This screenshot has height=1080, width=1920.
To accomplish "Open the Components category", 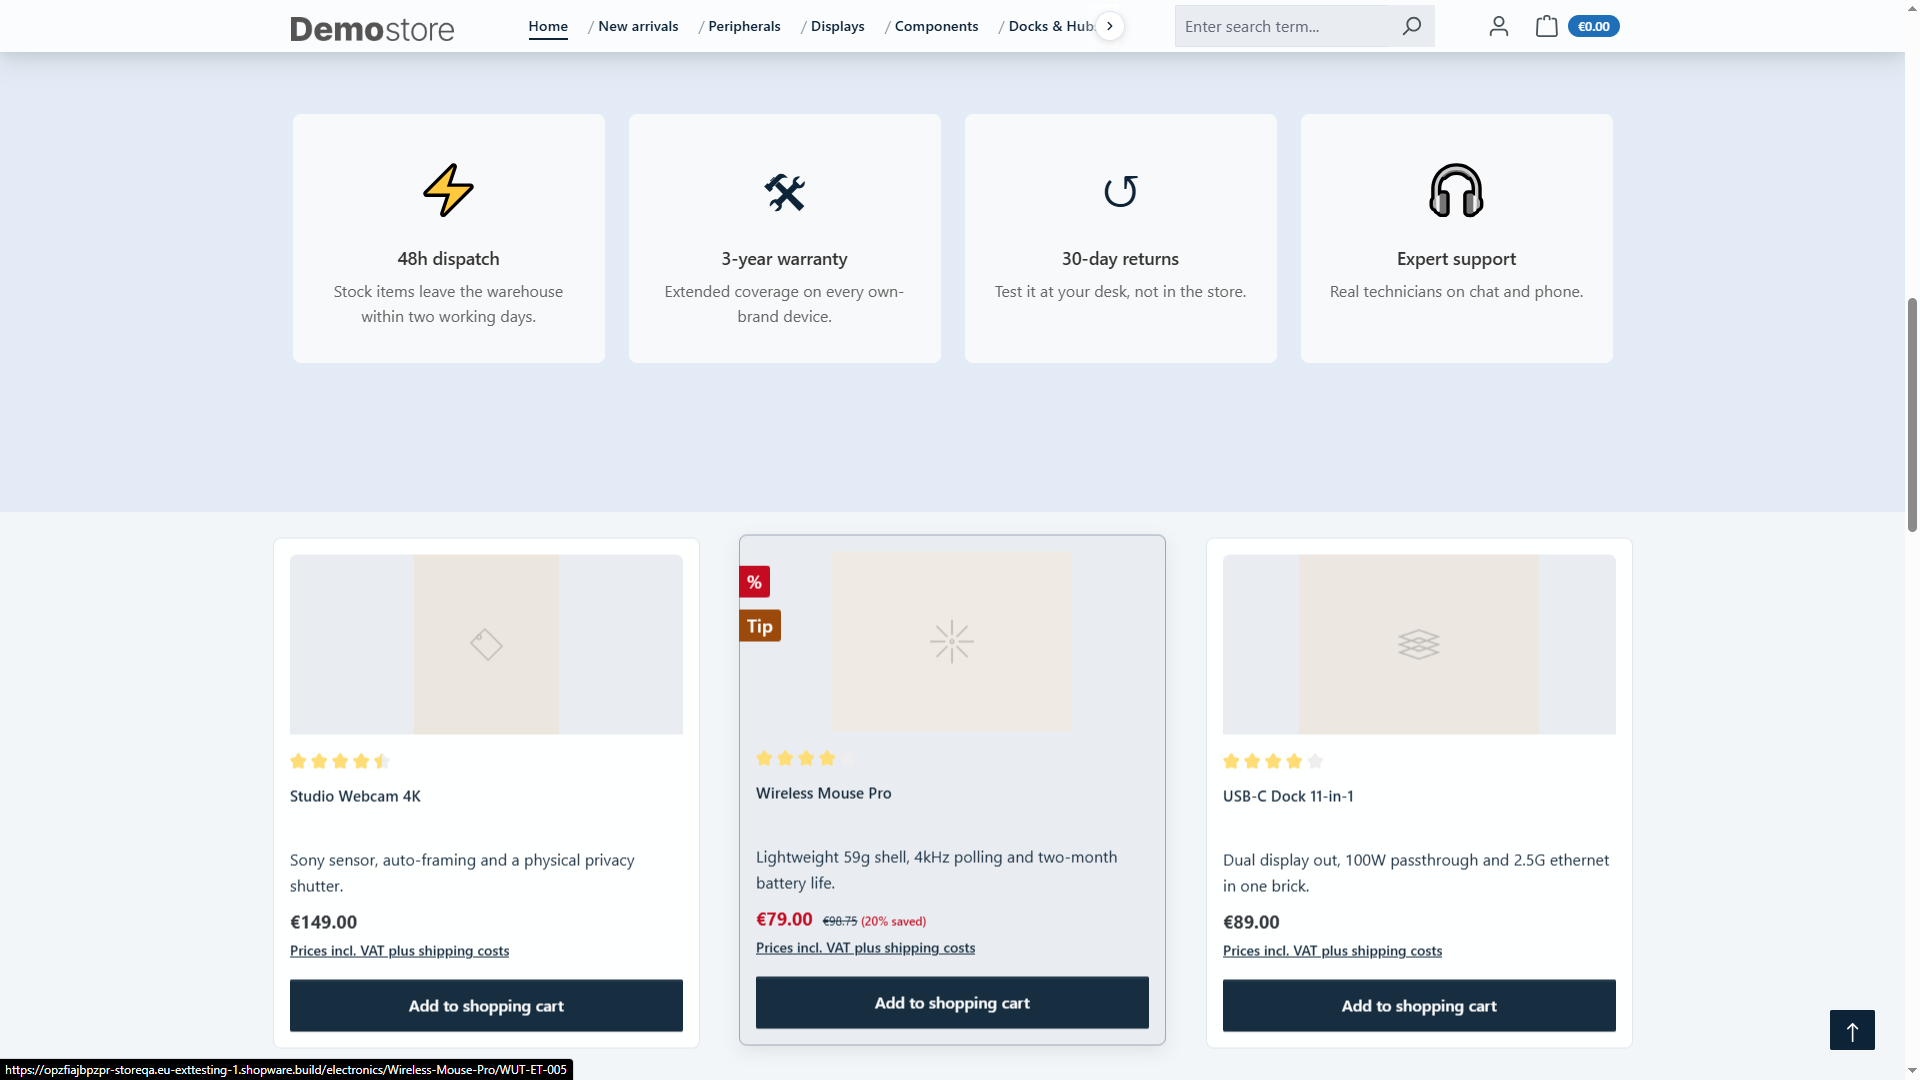I will [x=936, y=26].
